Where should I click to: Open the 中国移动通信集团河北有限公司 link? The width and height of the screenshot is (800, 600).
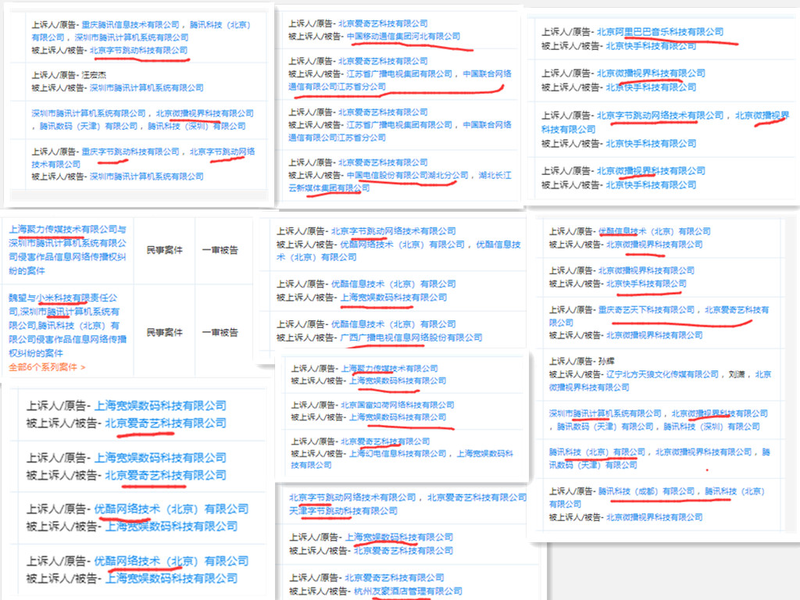click(x=403, y=36)
